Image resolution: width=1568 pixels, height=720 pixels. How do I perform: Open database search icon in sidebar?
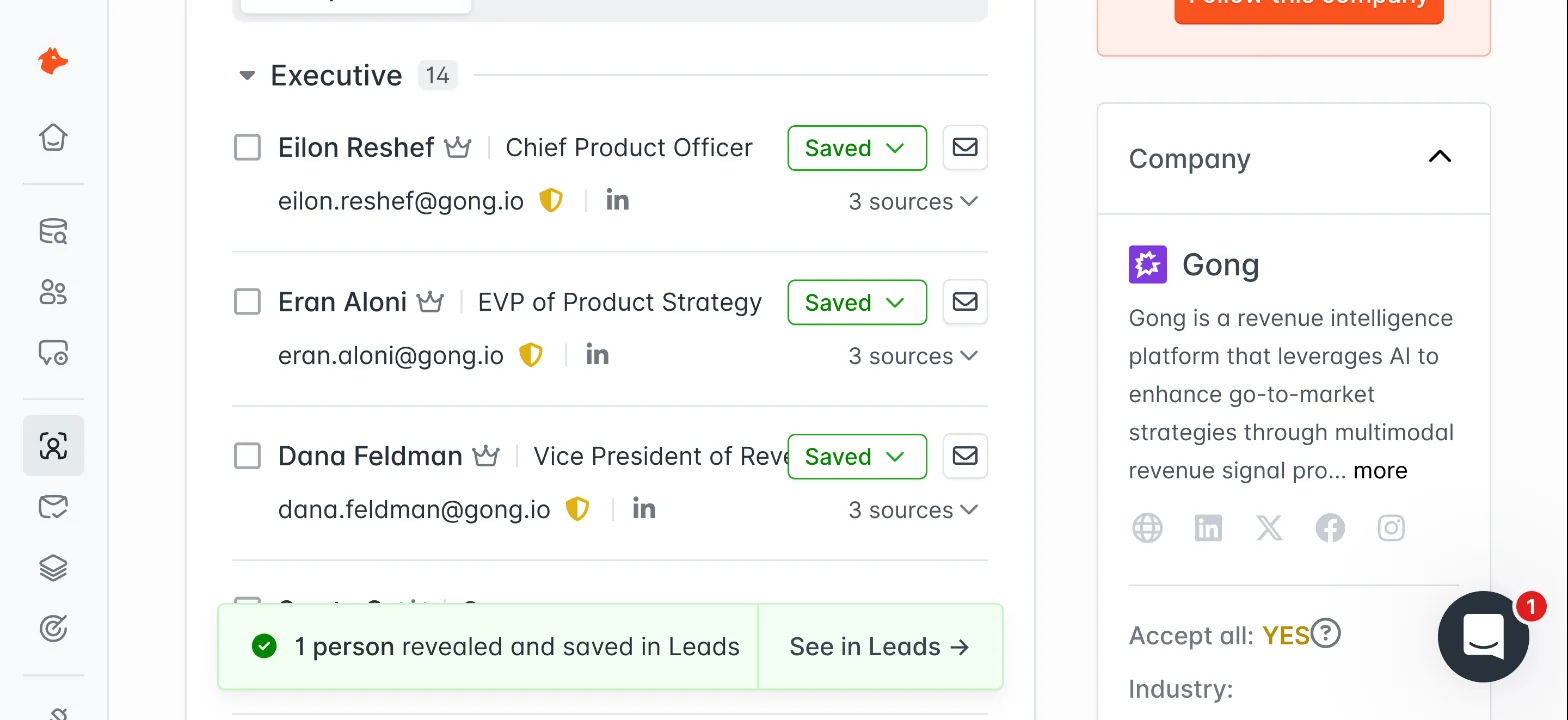pos(53,232)
